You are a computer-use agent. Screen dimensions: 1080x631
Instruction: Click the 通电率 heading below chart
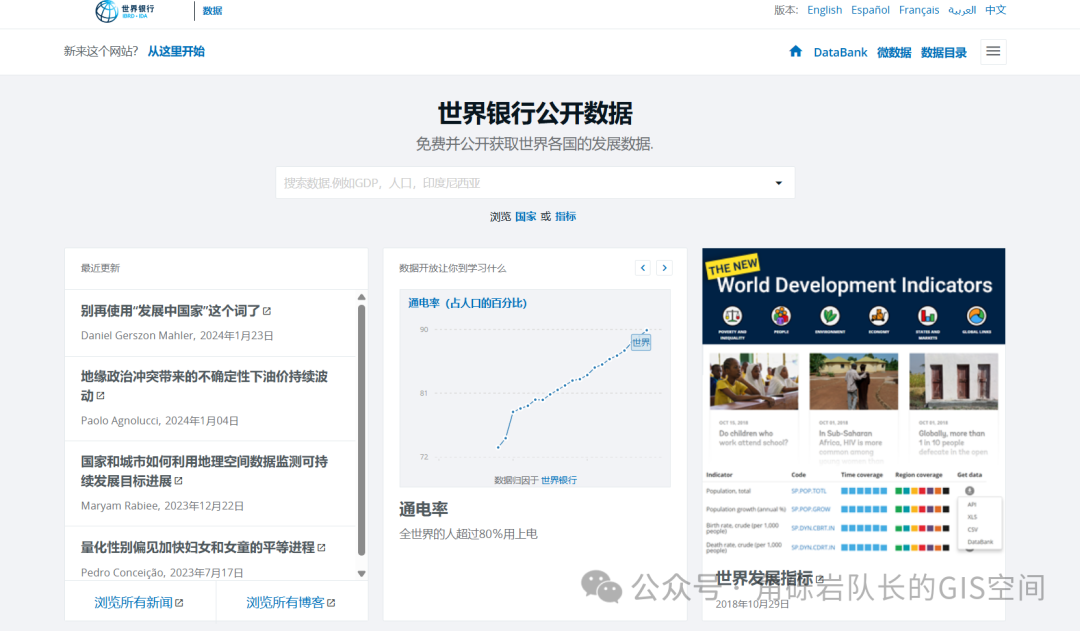(x=424, y=509)
